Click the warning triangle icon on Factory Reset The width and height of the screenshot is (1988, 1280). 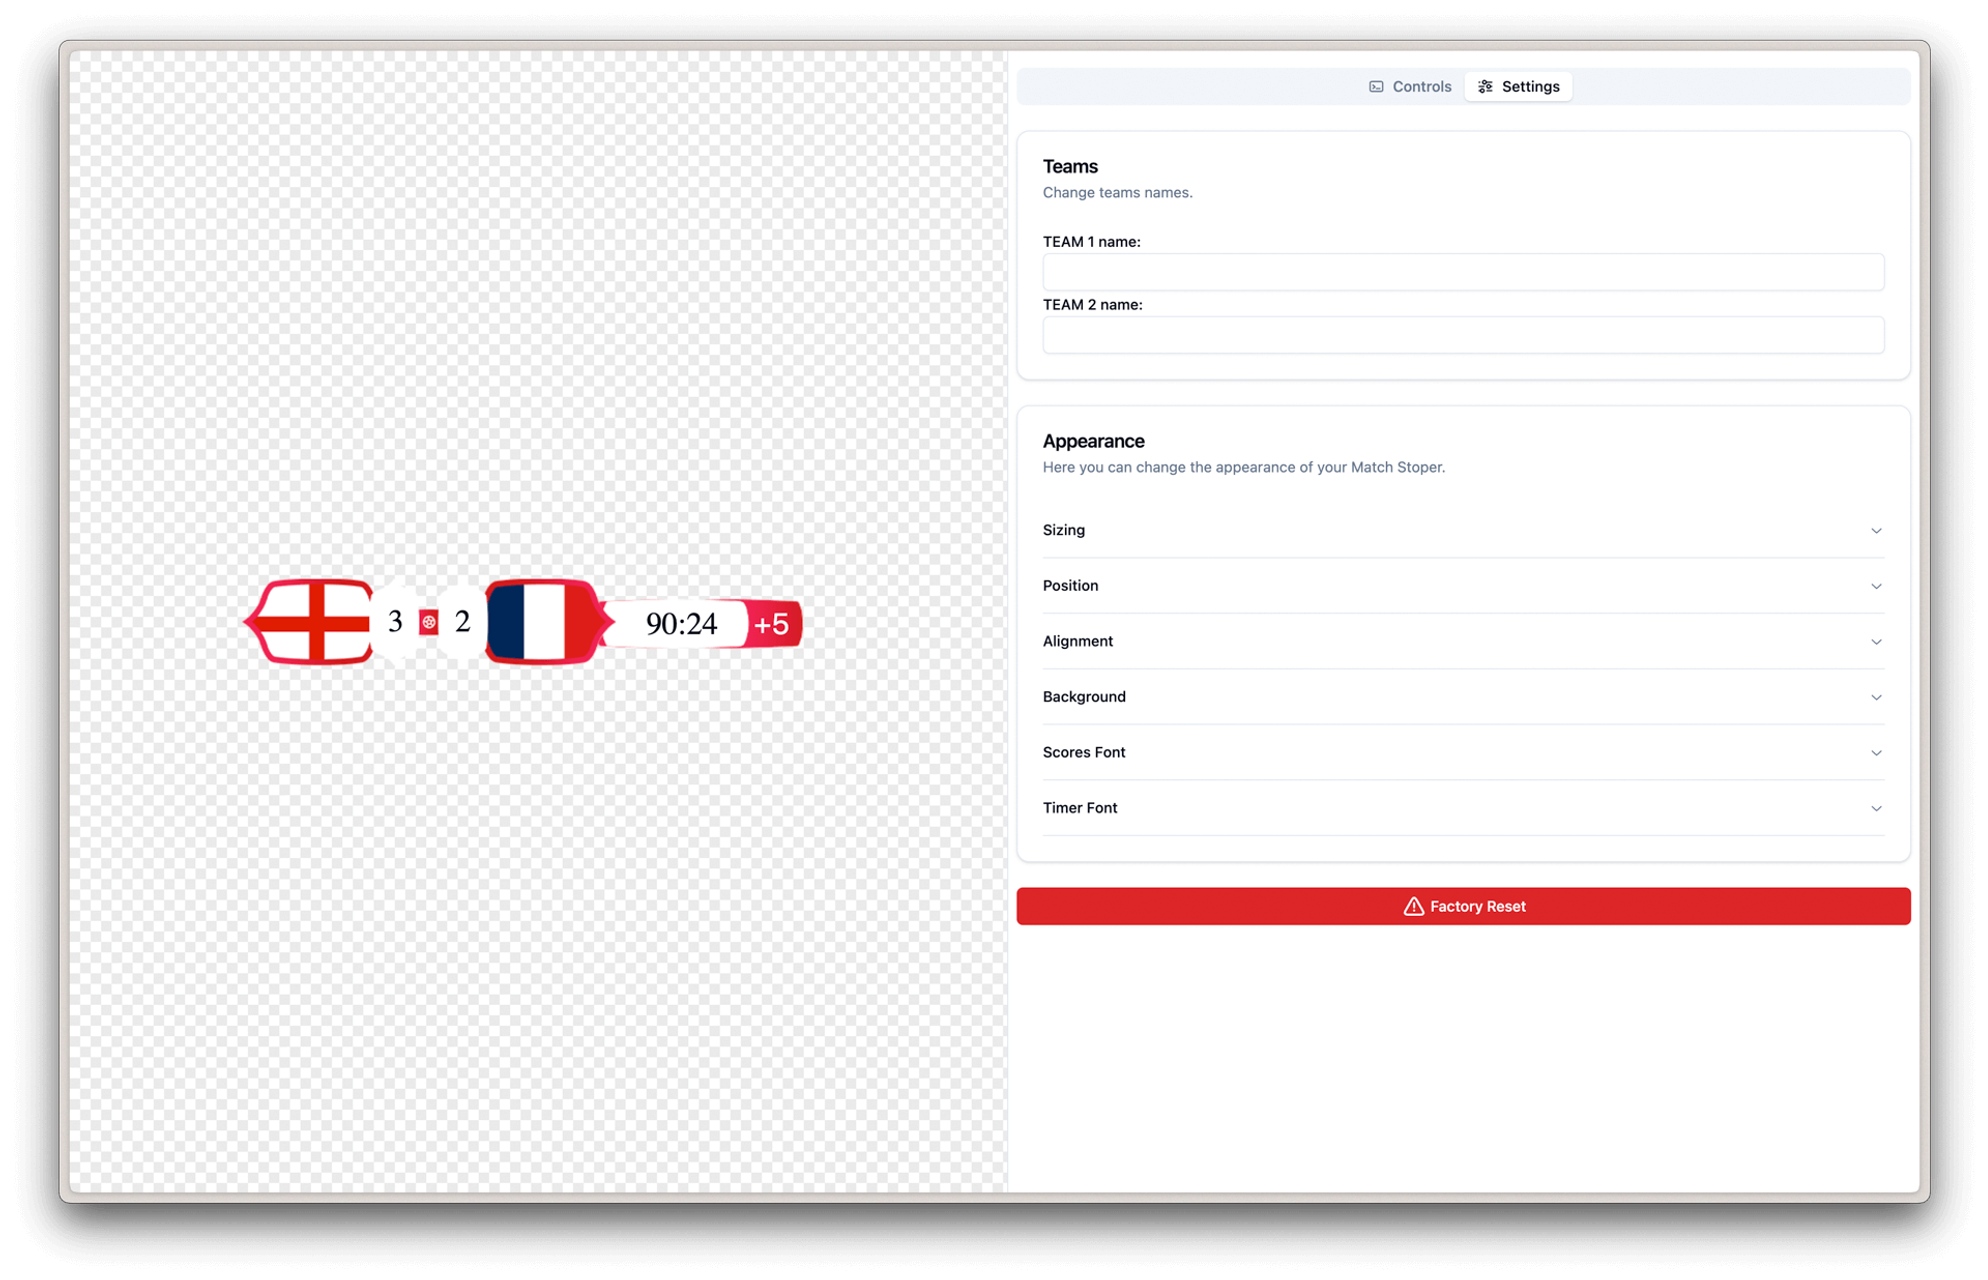(1413, 906)
